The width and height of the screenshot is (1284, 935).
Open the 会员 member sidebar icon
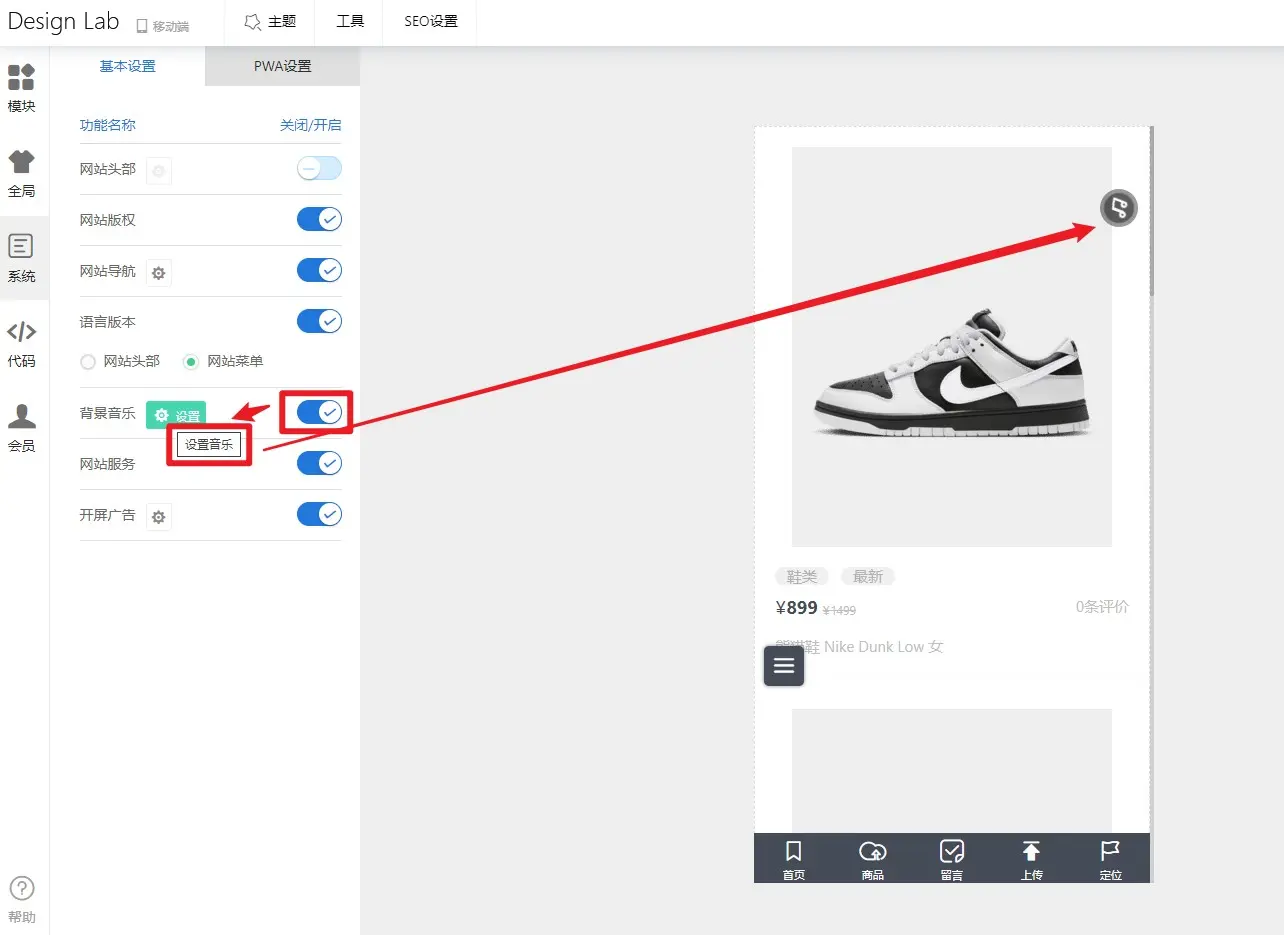[x=22, y=428]
